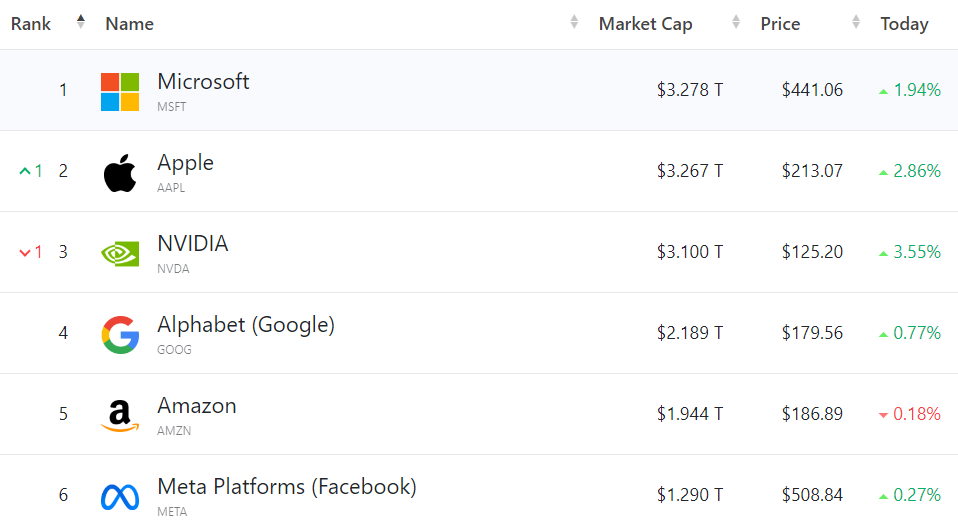The height and width of the screenshot is (531, 958).
Task: Click the Google G logo icon
Action: tap(120, 334)
